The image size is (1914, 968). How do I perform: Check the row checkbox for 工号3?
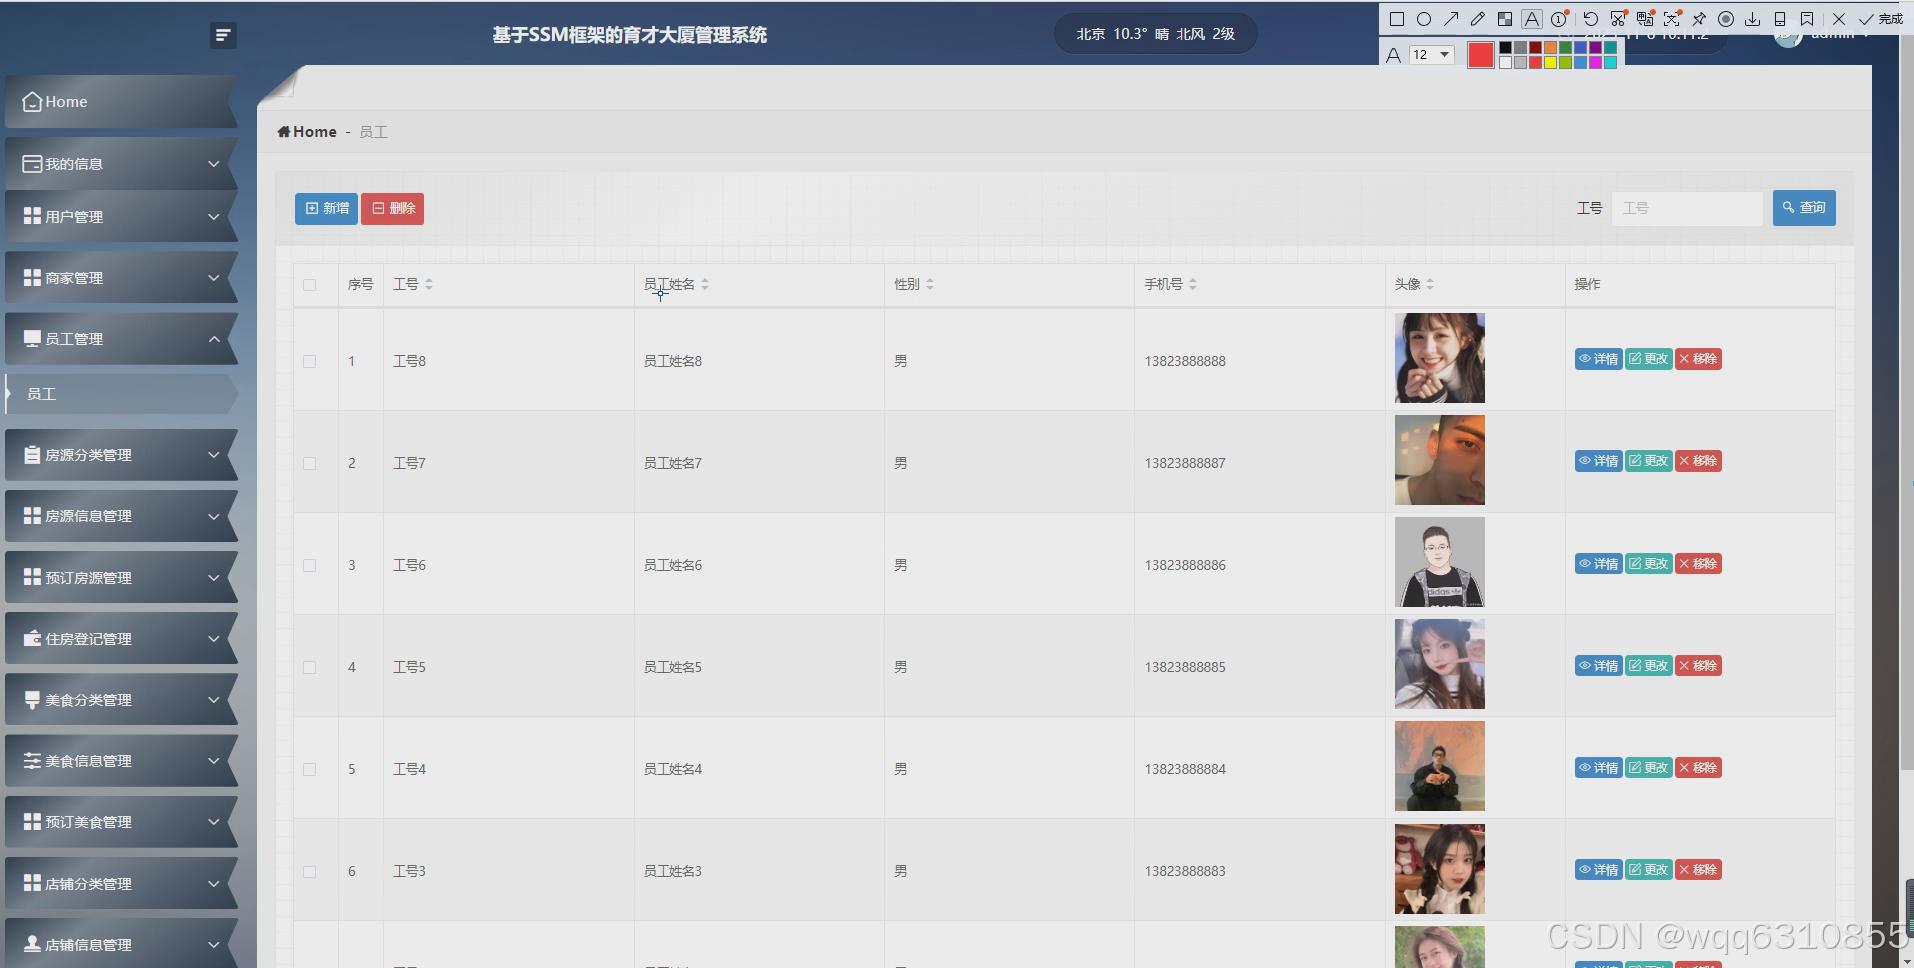pos(309,871)
